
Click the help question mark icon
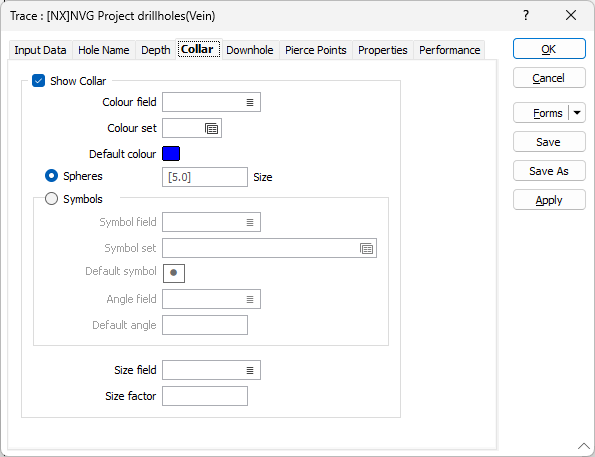[526, 16]
